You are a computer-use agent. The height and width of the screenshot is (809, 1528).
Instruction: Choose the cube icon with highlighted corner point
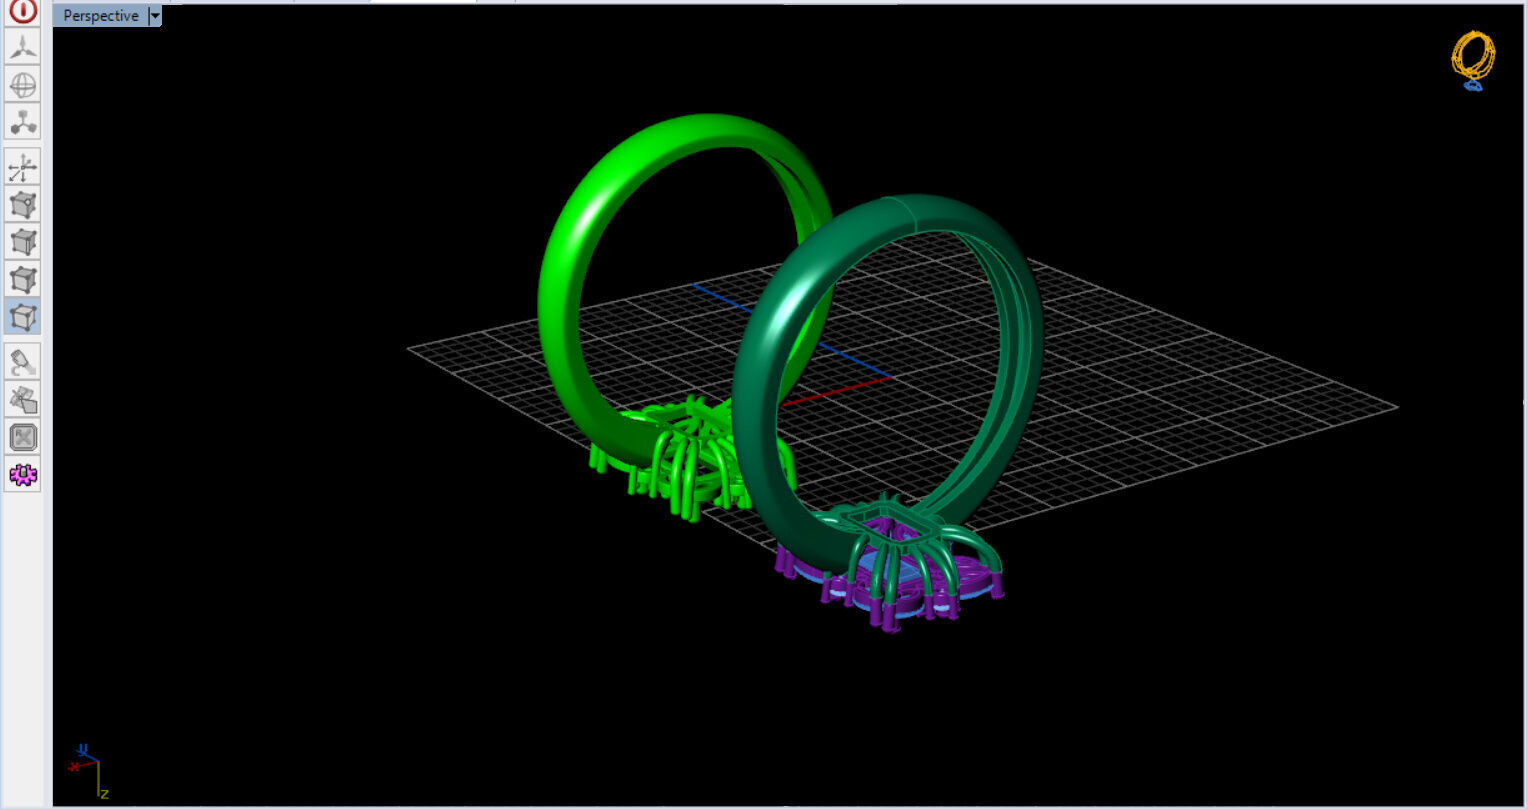tap(23, 204)
